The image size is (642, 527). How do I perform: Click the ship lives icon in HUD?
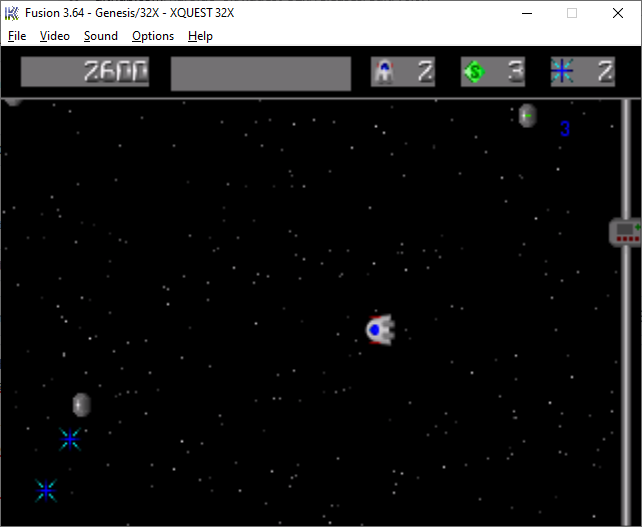[x=384, y=72]
